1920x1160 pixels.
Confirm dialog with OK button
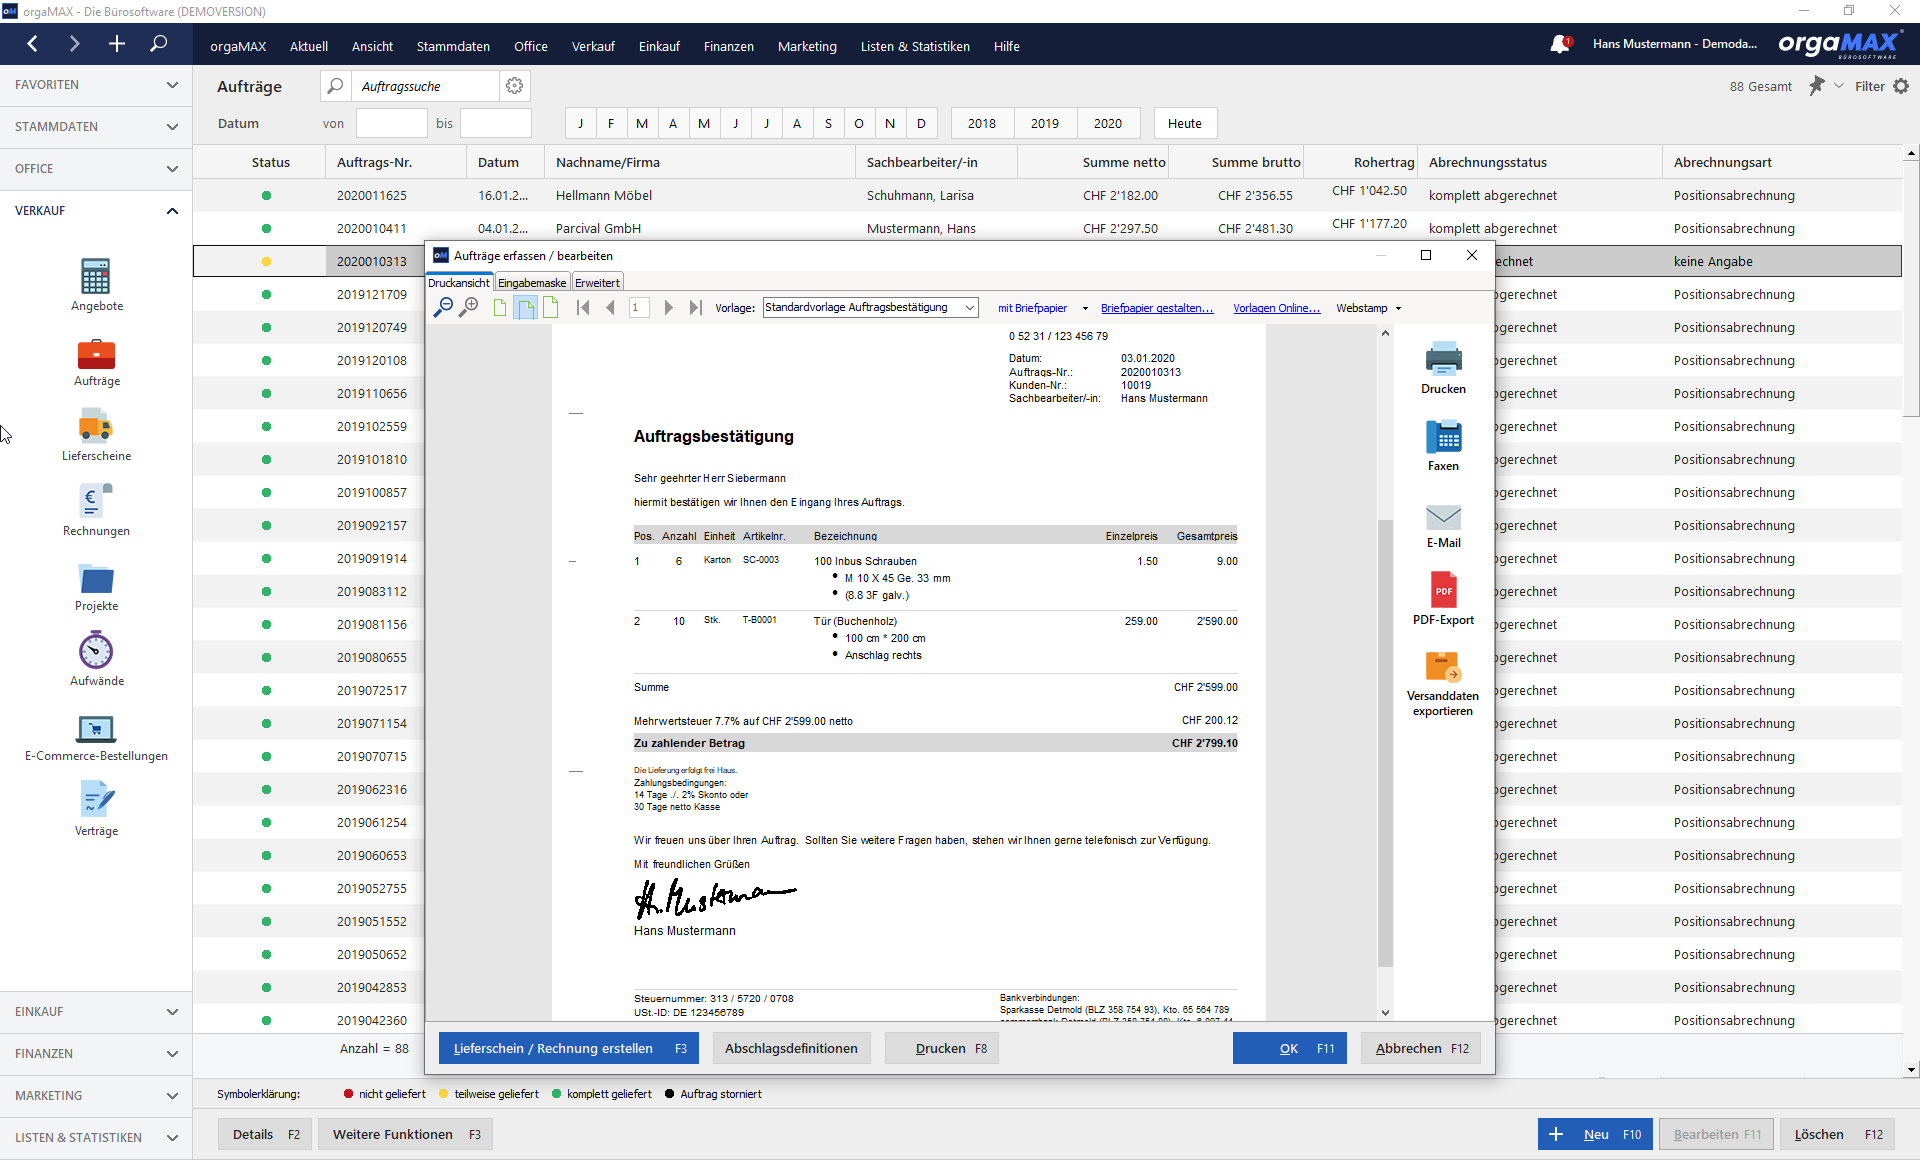click(1289, 1048)
